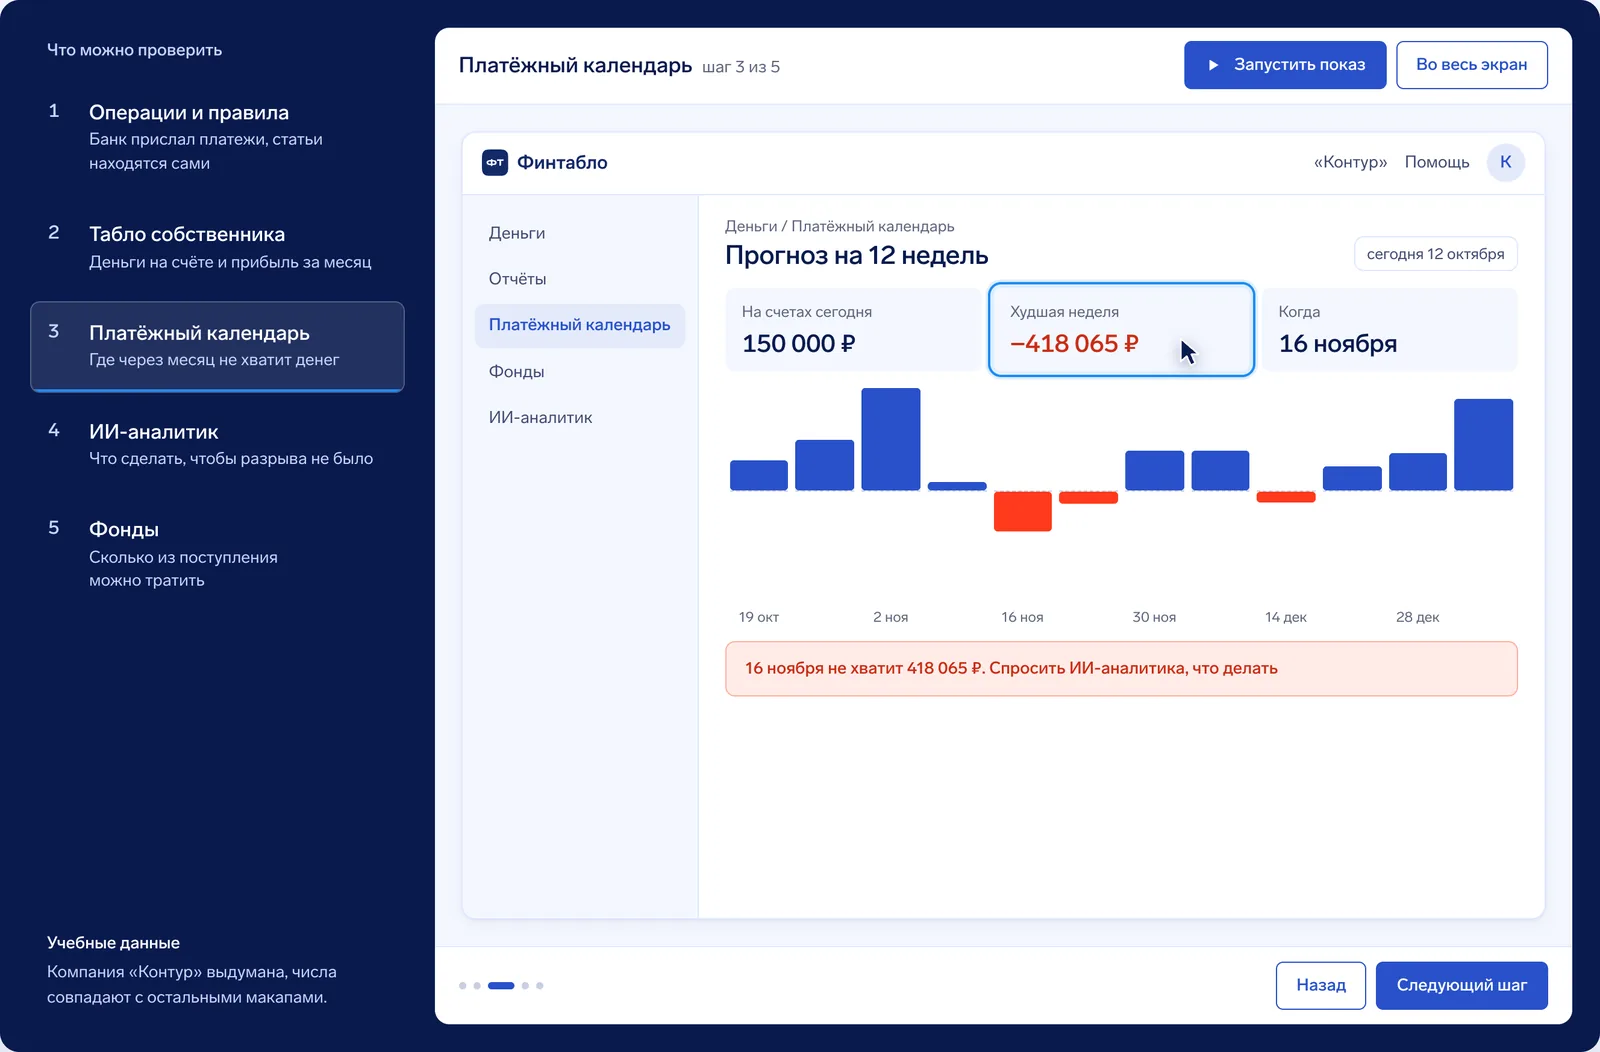Click the alert about 418 065 ₽ shortfall

(x=1121, y=668)
